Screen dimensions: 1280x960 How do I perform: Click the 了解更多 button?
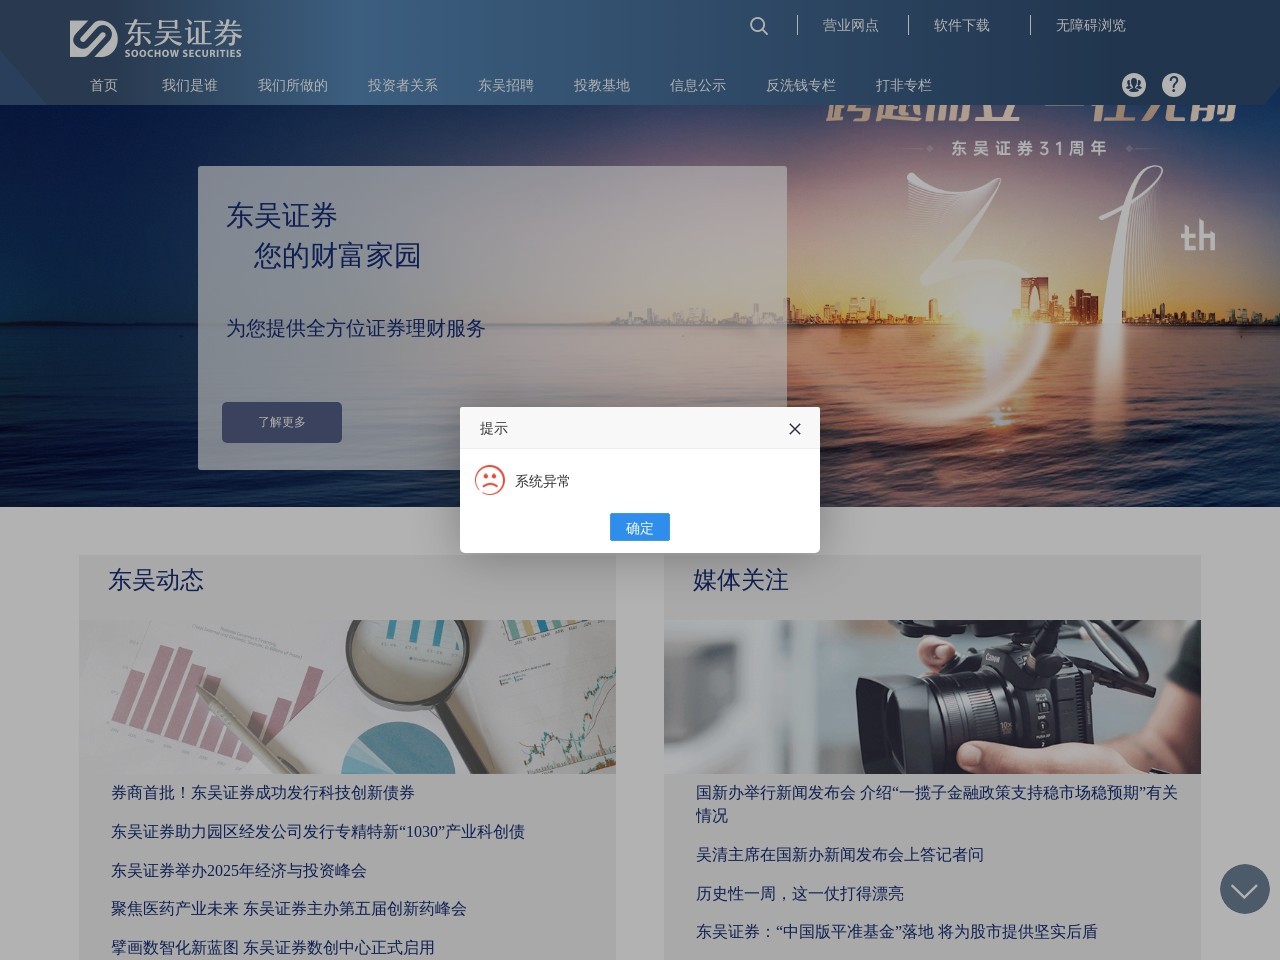click(282, 422)
